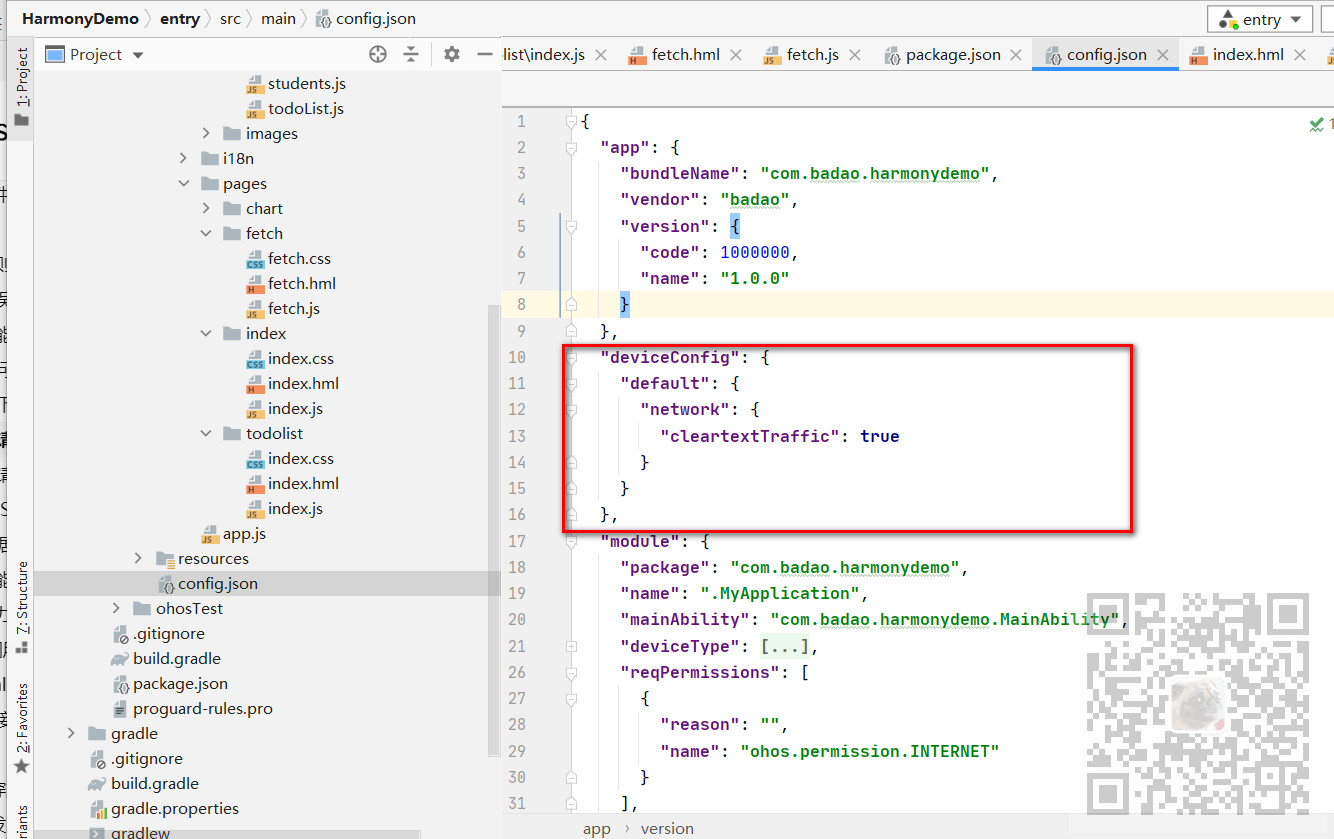Select the fetch.js file icon in tree
1334x839 pixels.
click(x=255, y=309)
